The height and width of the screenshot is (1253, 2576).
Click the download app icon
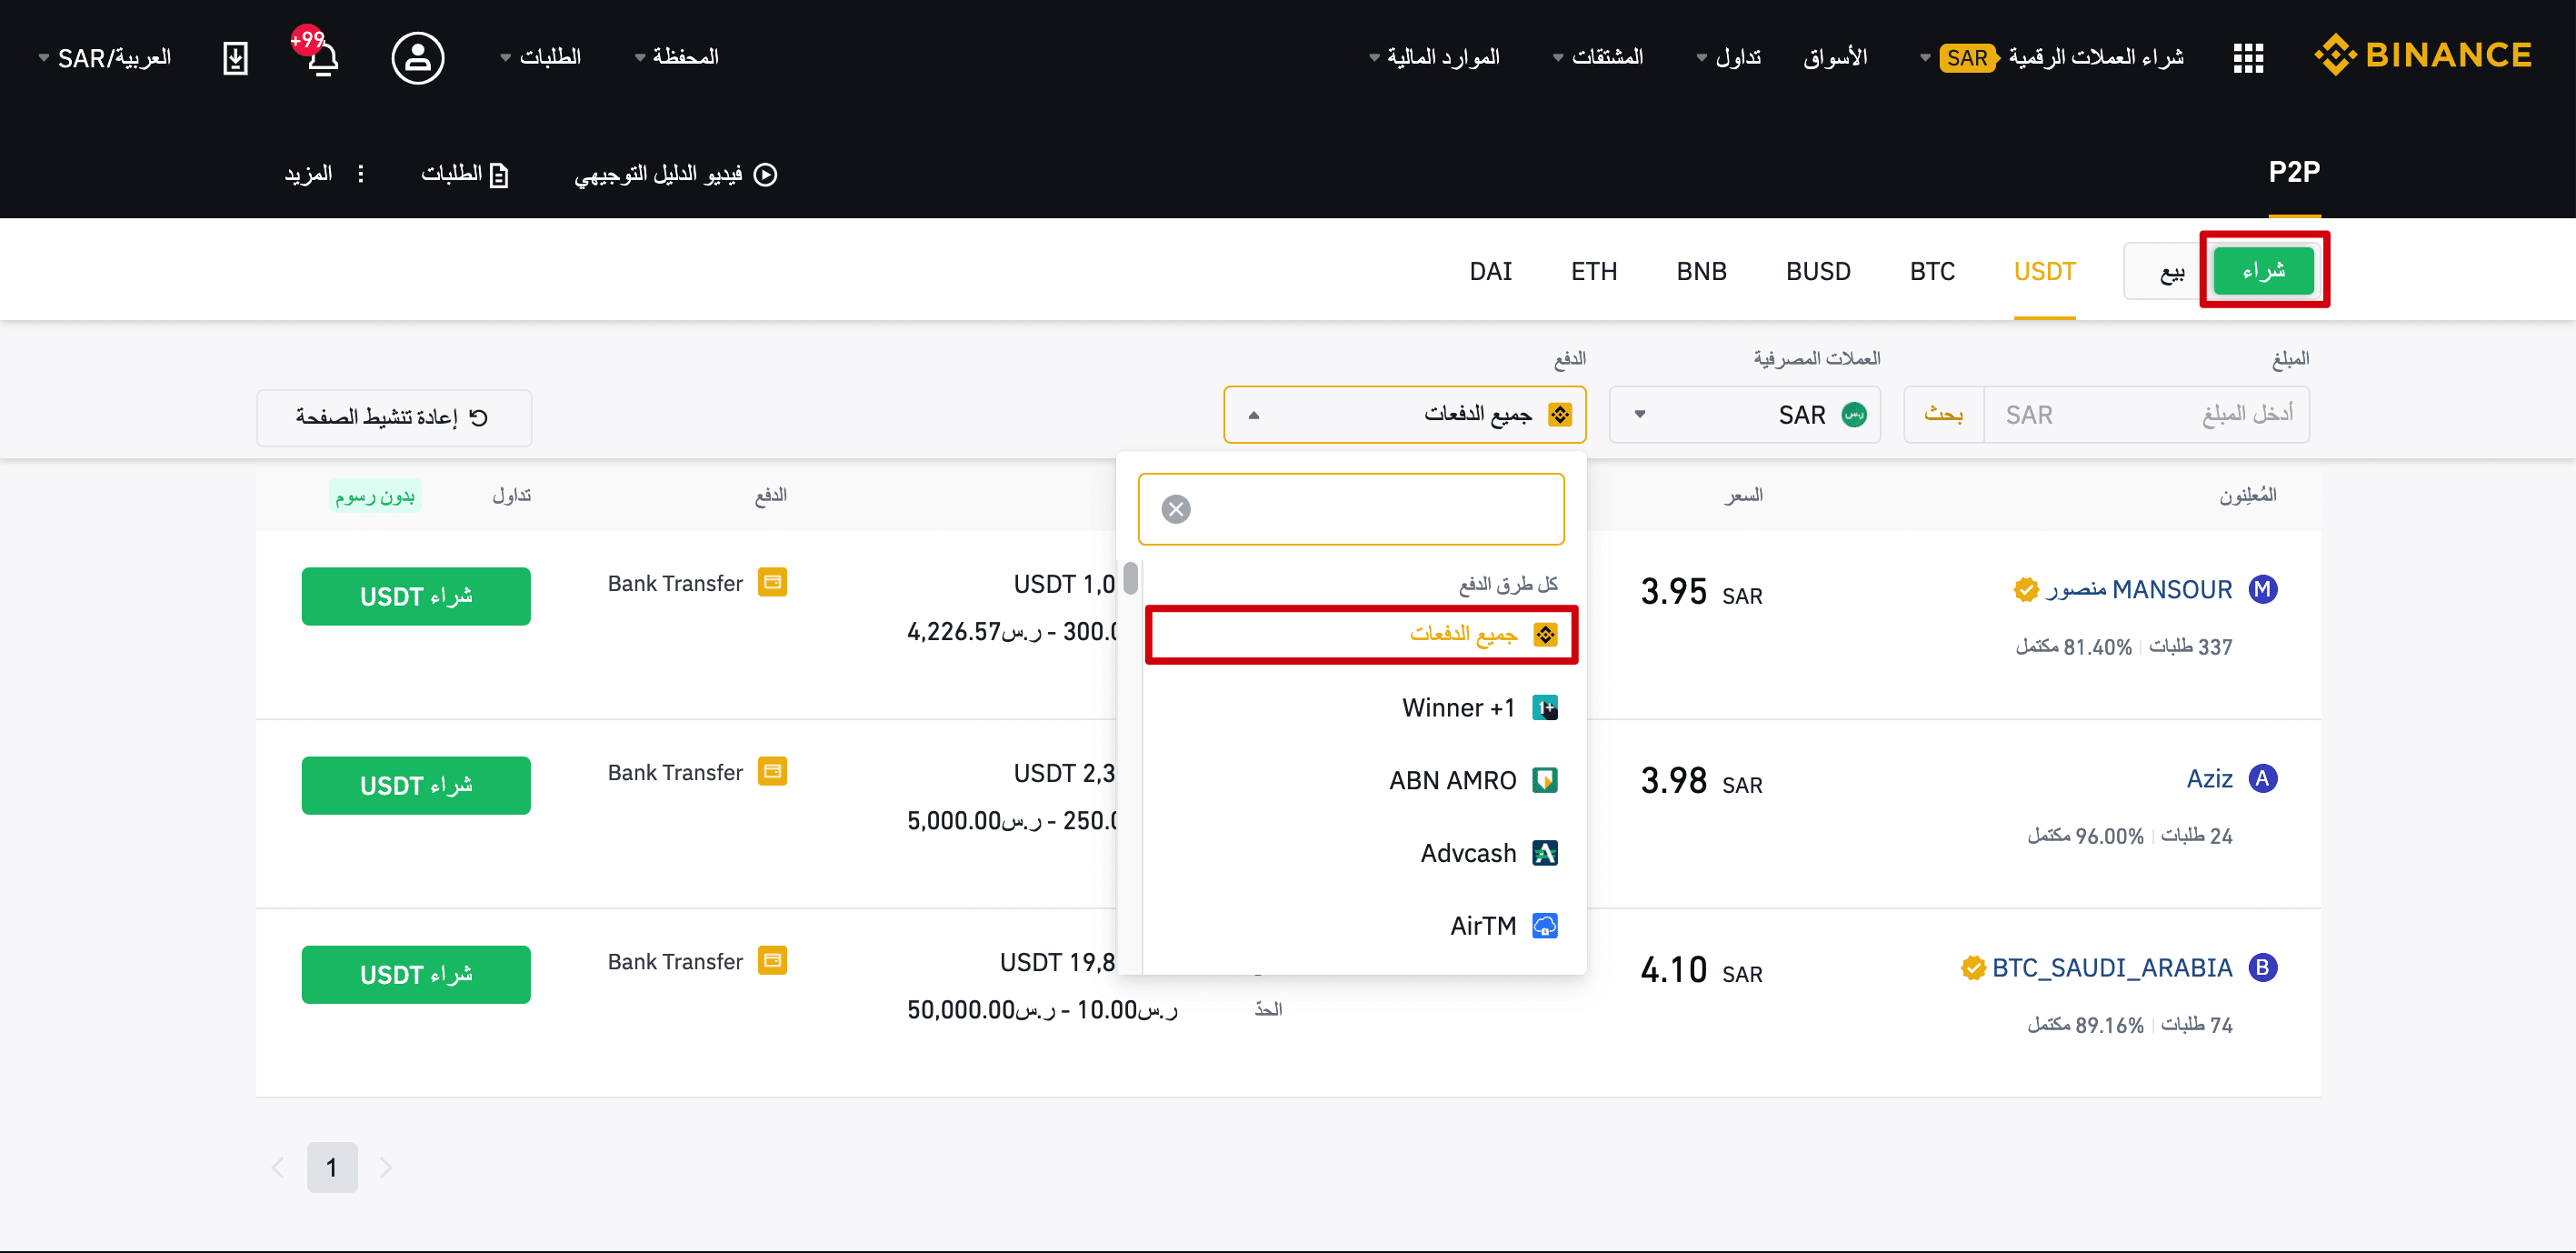click(x=235, y=58)
